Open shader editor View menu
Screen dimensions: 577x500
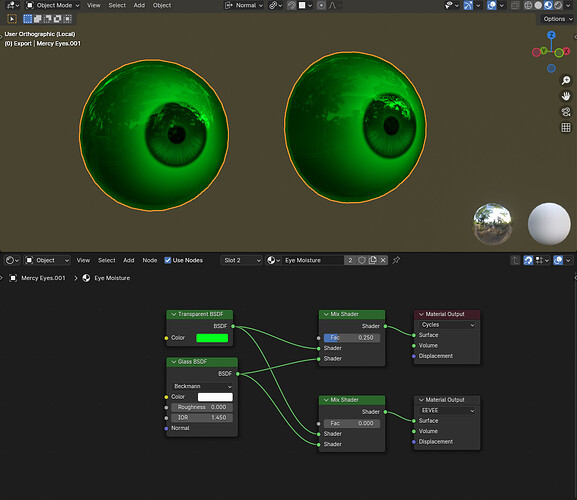coord(83,260)
